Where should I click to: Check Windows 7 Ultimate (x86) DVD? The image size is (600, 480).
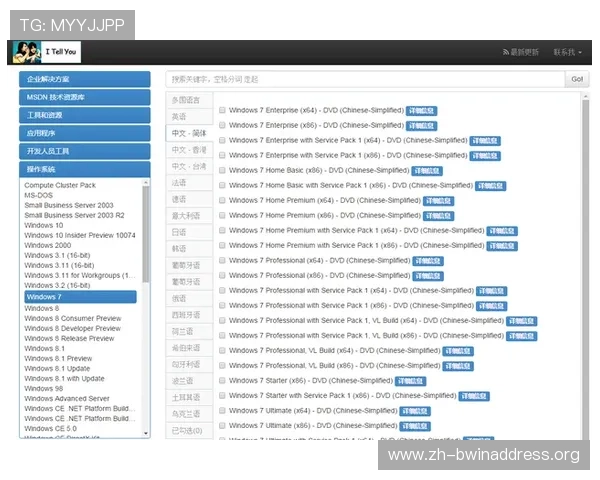pyautogui.click(x=222, y=426)
